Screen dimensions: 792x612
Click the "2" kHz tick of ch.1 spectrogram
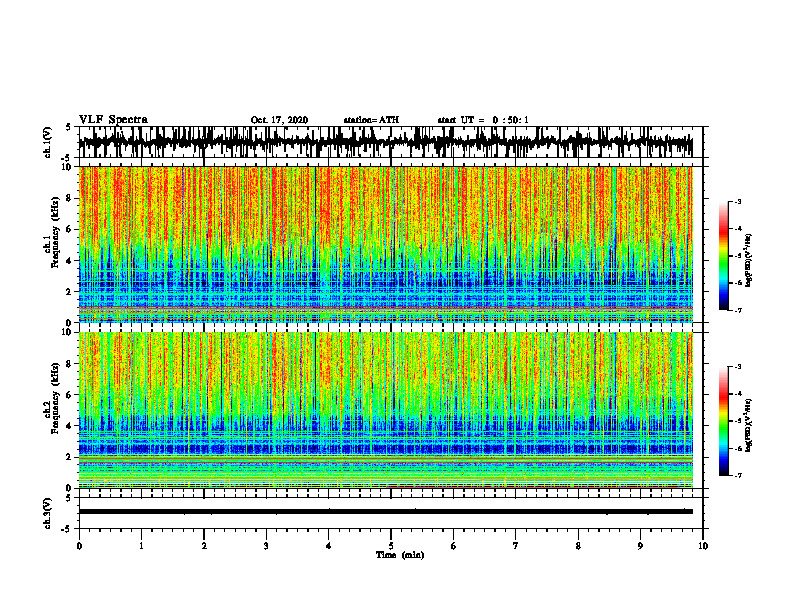tap(70, 291)
